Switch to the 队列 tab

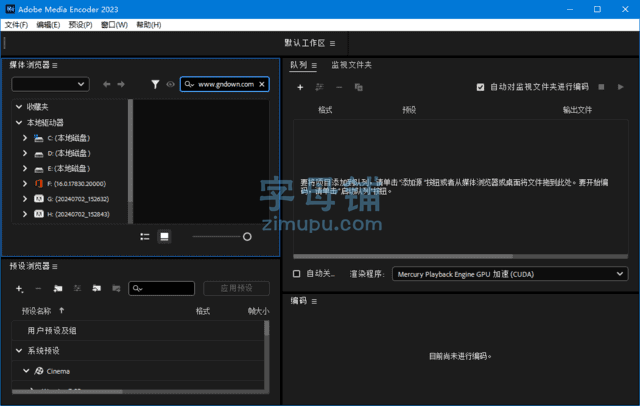pyautogui.click(x=298, y=65)
